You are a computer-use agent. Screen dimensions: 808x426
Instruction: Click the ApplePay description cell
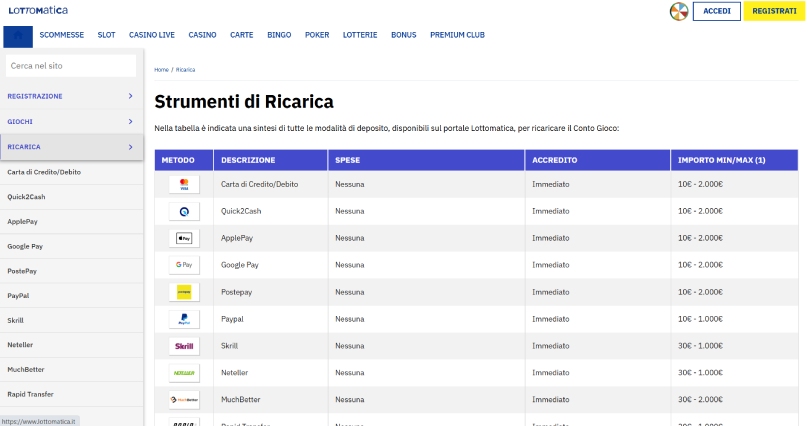click(x=271, y=238)
